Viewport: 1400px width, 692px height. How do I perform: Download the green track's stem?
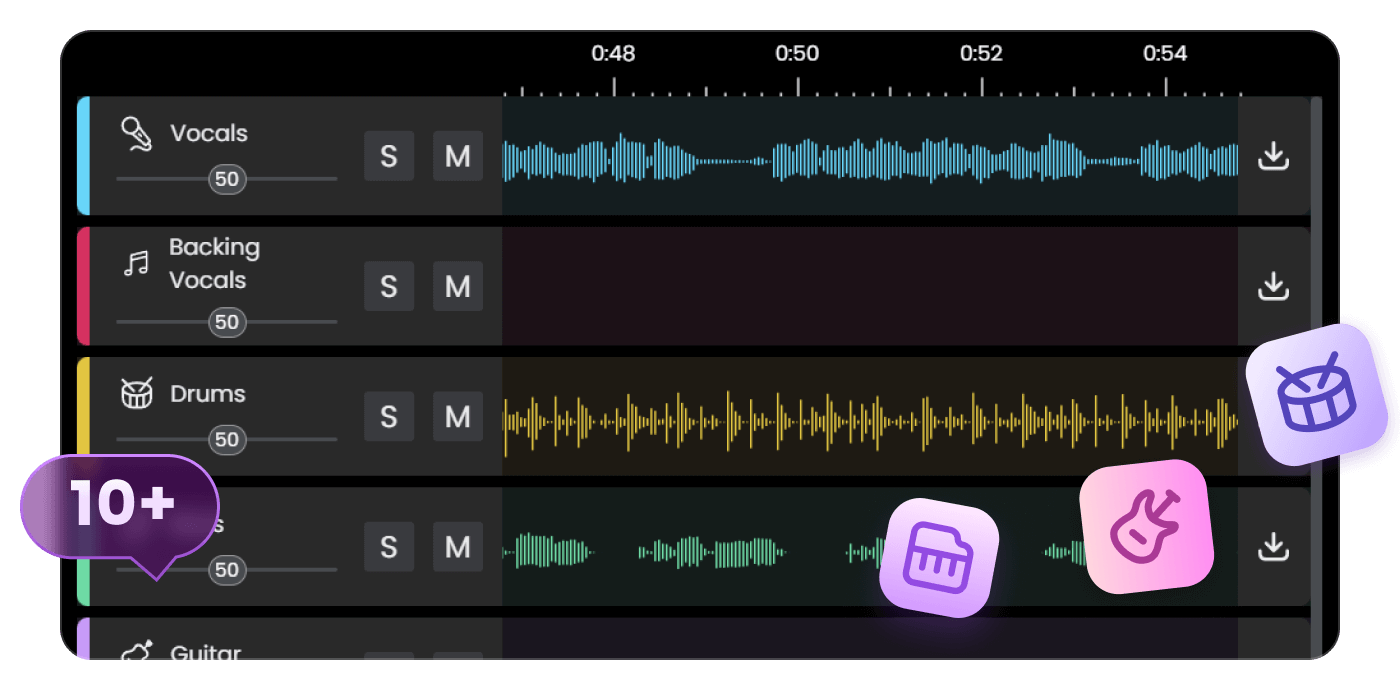coord(1272,546)
